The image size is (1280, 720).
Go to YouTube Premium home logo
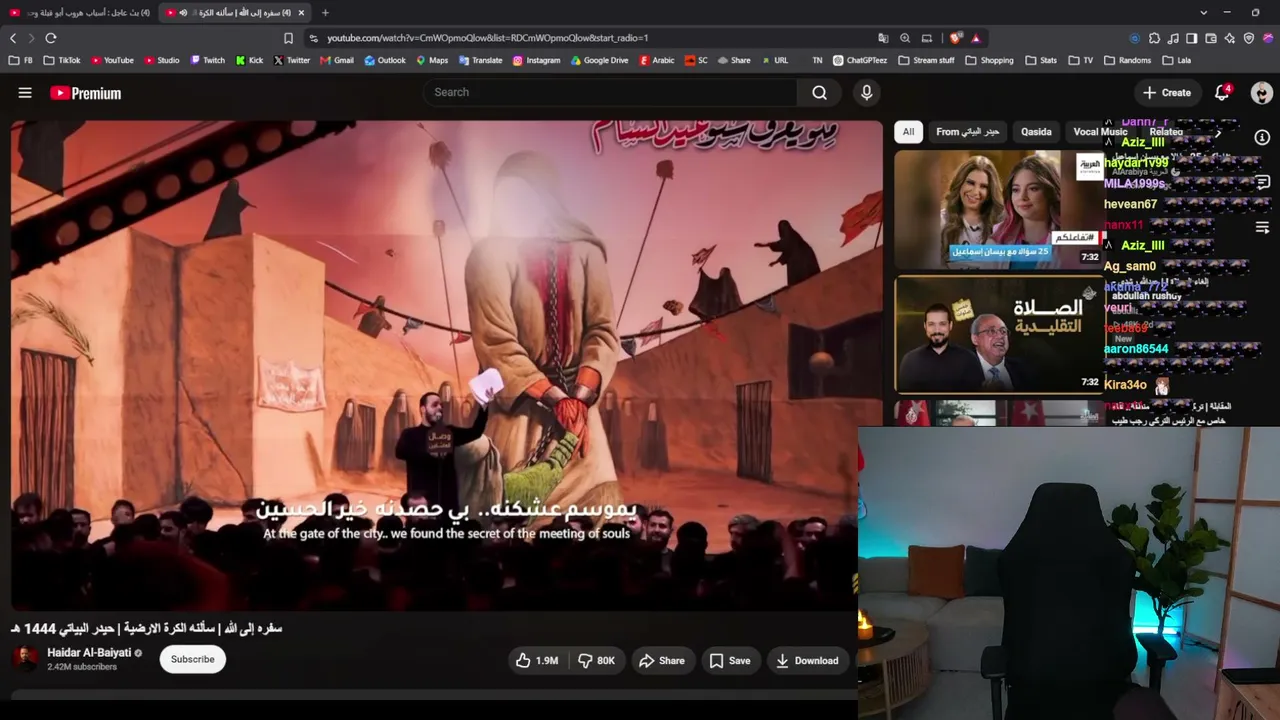[x=85, y=93]
